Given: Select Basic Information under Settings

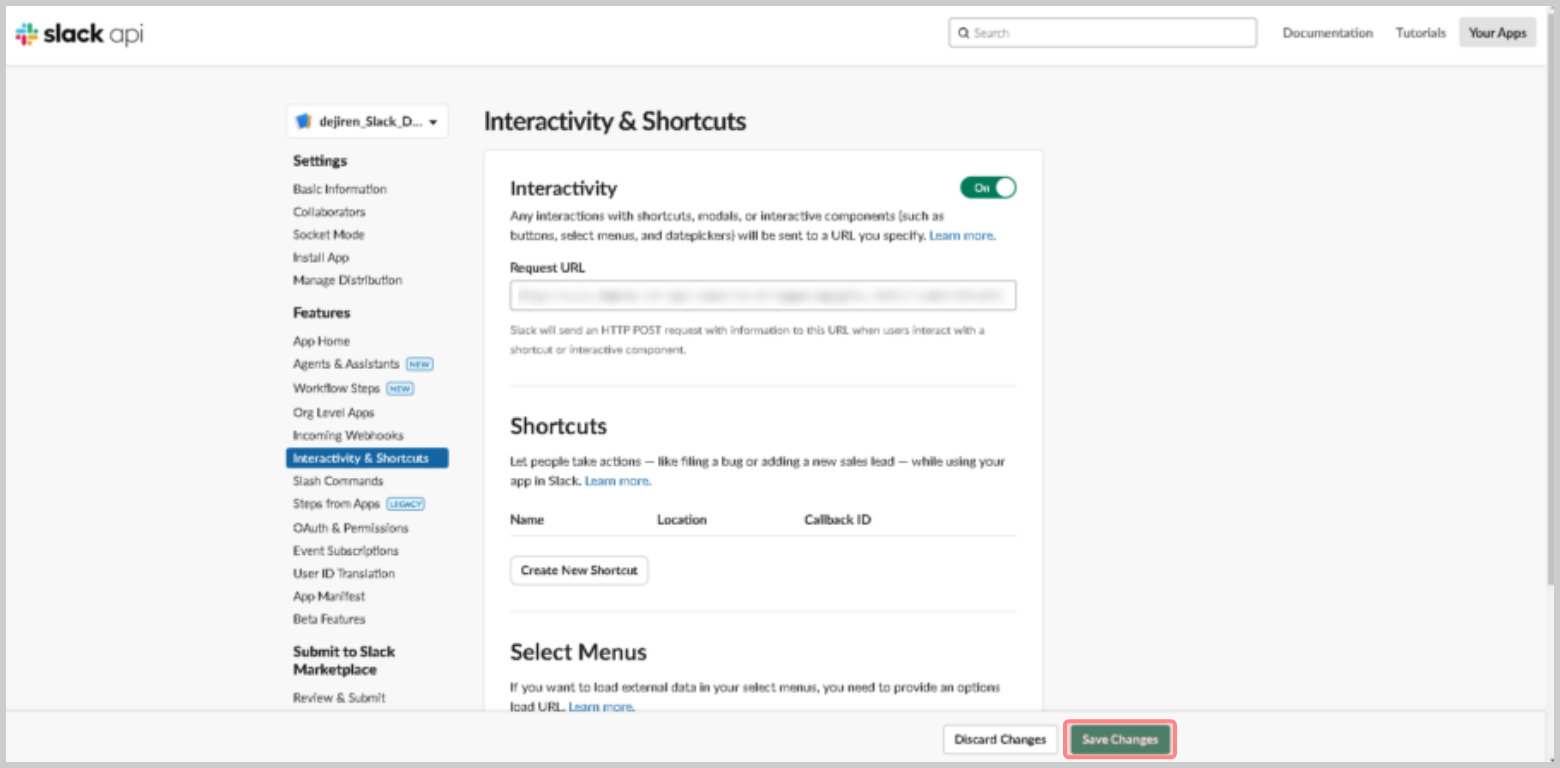Looking at the screenshot, I should pos(340,189).
